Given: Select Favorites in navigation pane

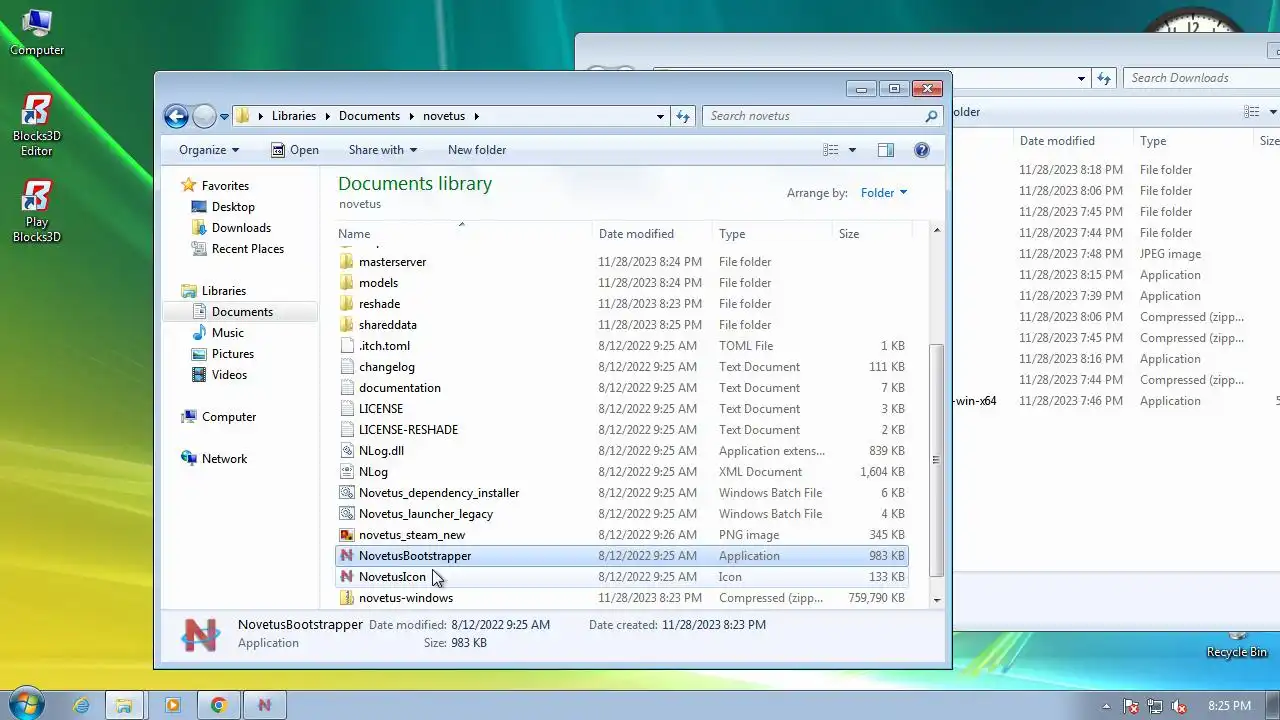Looking at the screenshot, I should [x=225, y=186].
